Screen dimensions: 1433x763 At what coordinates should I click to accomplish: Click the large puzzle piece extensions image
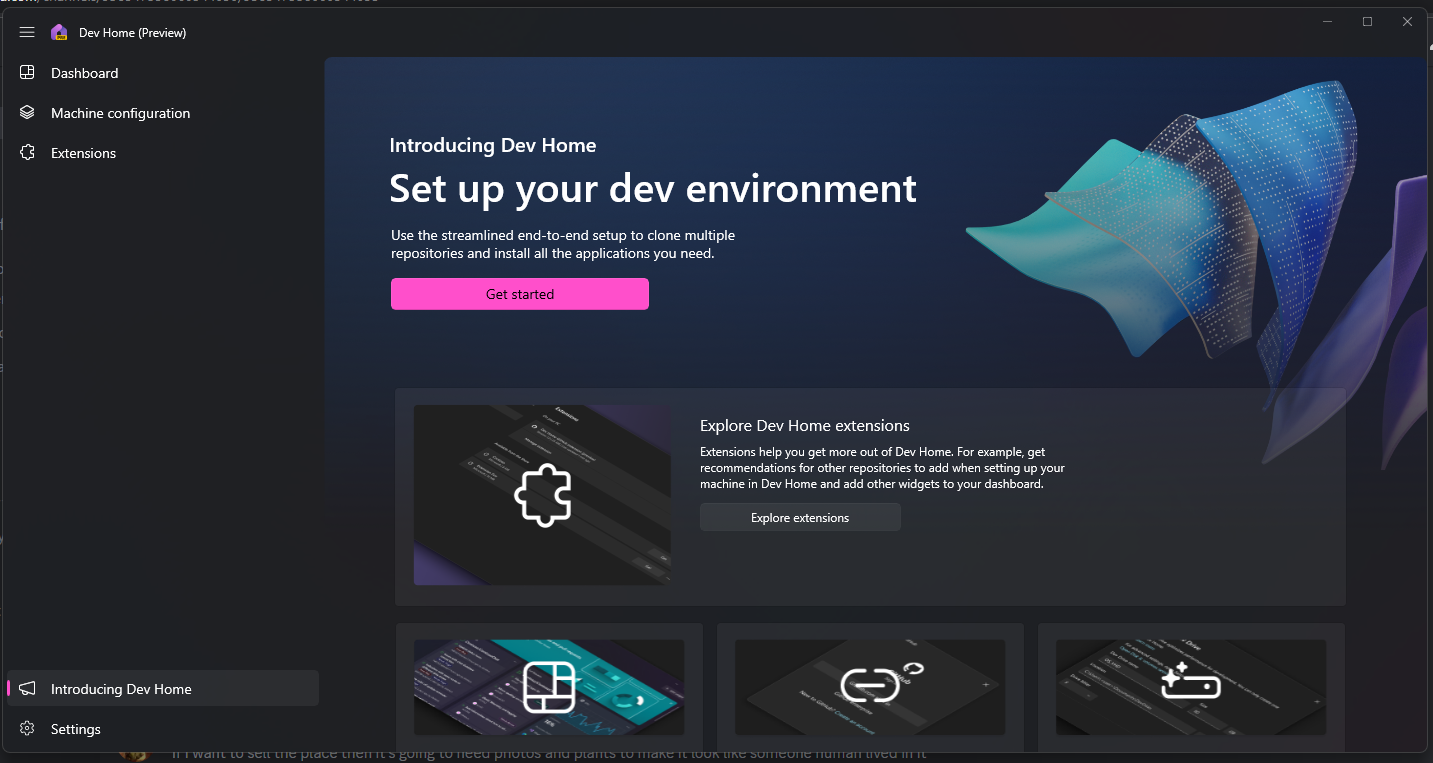(x=542, y=495)
